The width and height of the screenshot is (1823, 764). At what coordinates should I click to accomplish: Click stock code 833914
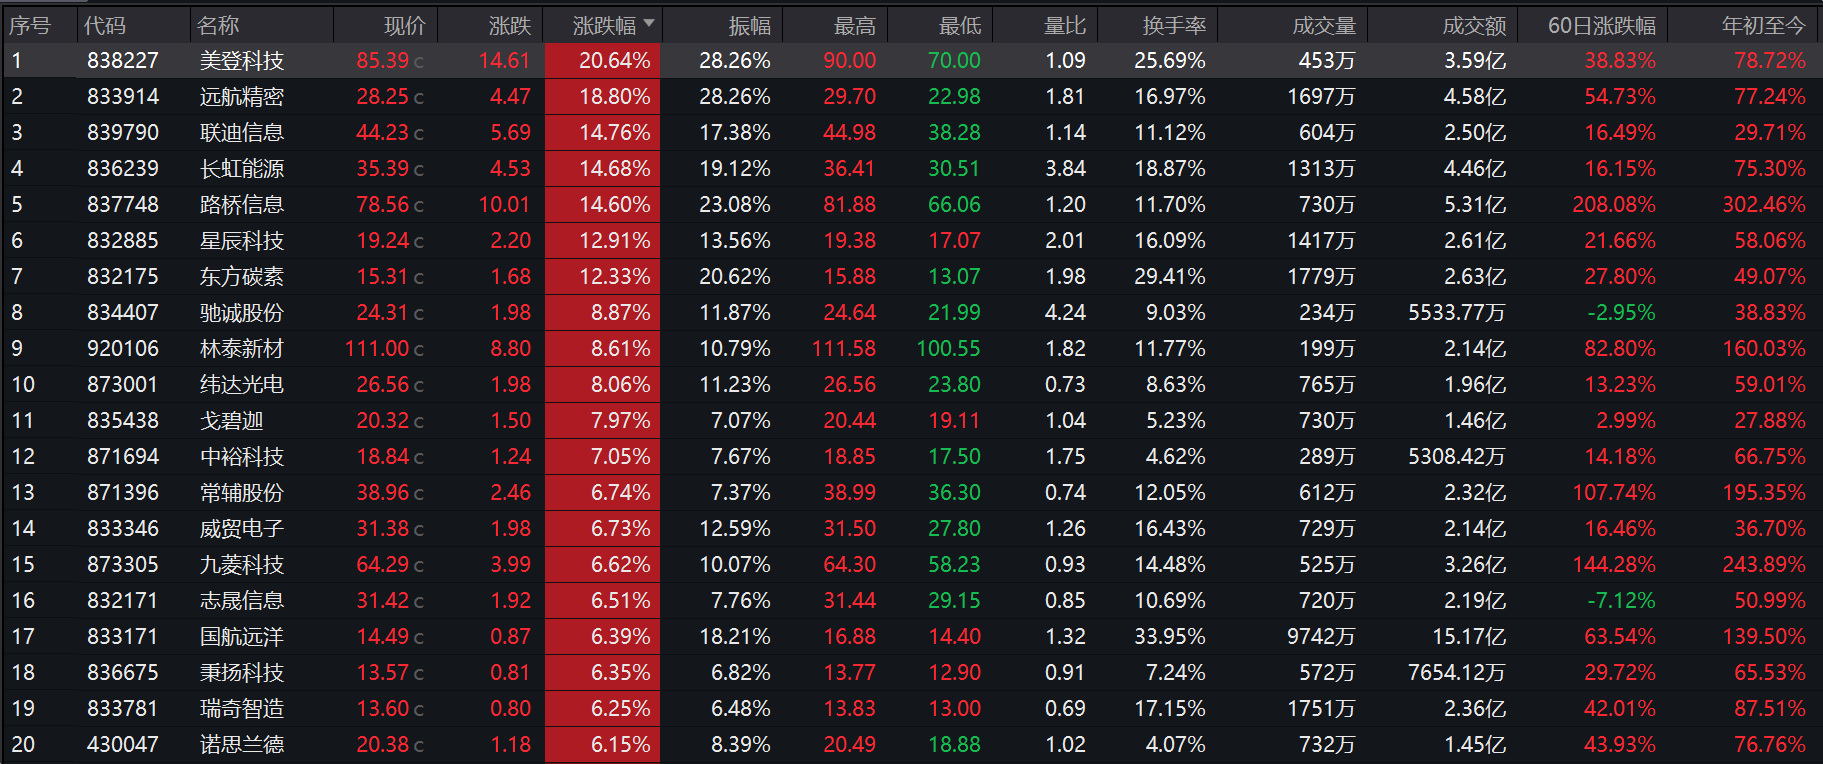123,97
